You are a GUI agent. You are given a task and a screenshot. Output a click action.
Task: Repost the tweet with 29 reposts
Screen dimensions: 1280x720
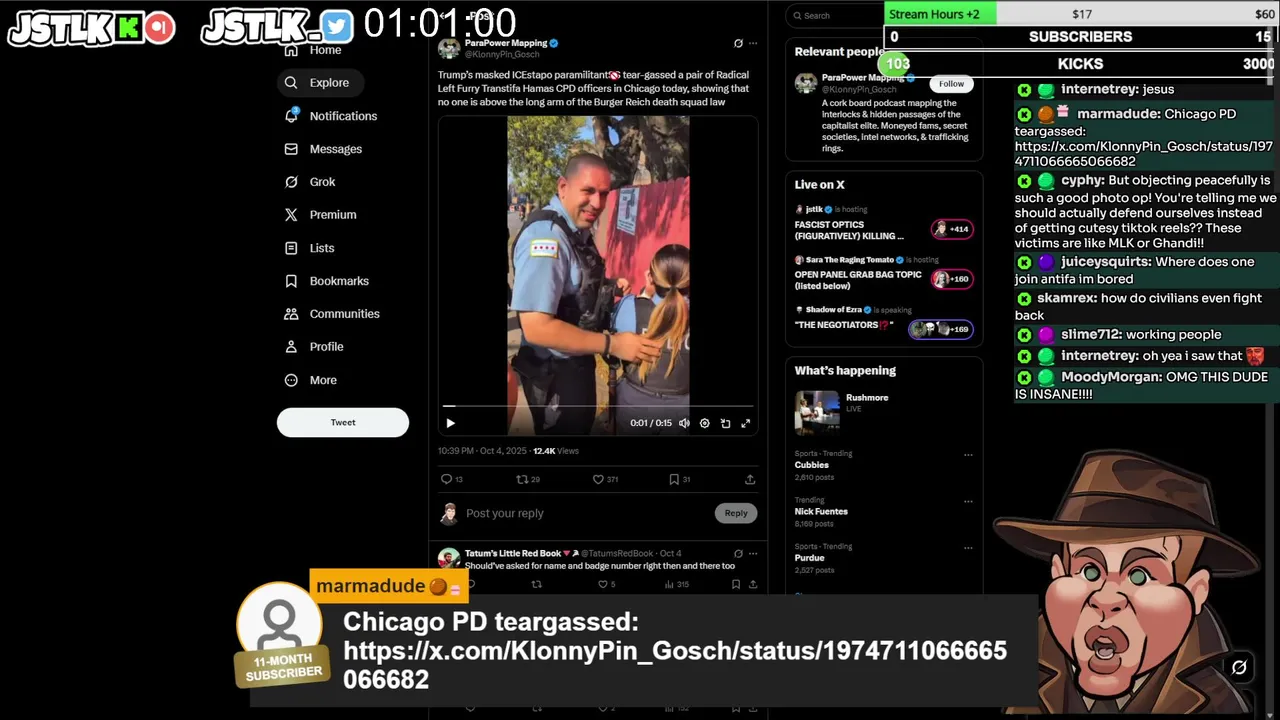pyautogui.click(x=528, y=479)
